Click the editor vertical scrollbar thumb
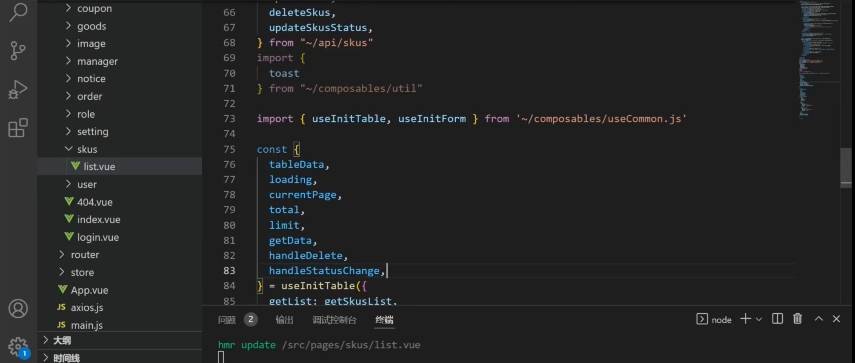 click(x=846, y=168)
